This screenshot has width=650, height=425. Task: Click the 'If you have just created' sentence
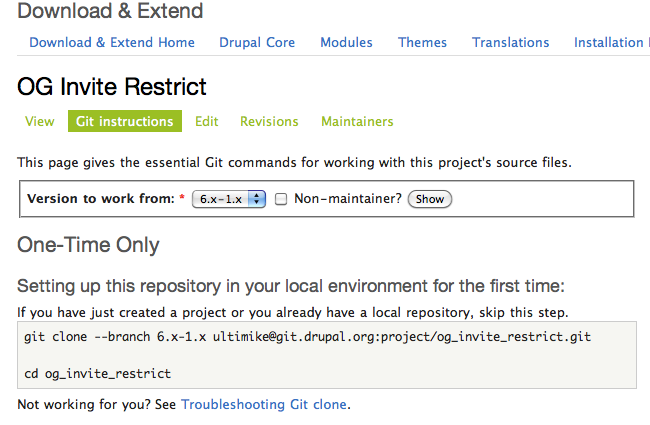click(x=293, y=312)
